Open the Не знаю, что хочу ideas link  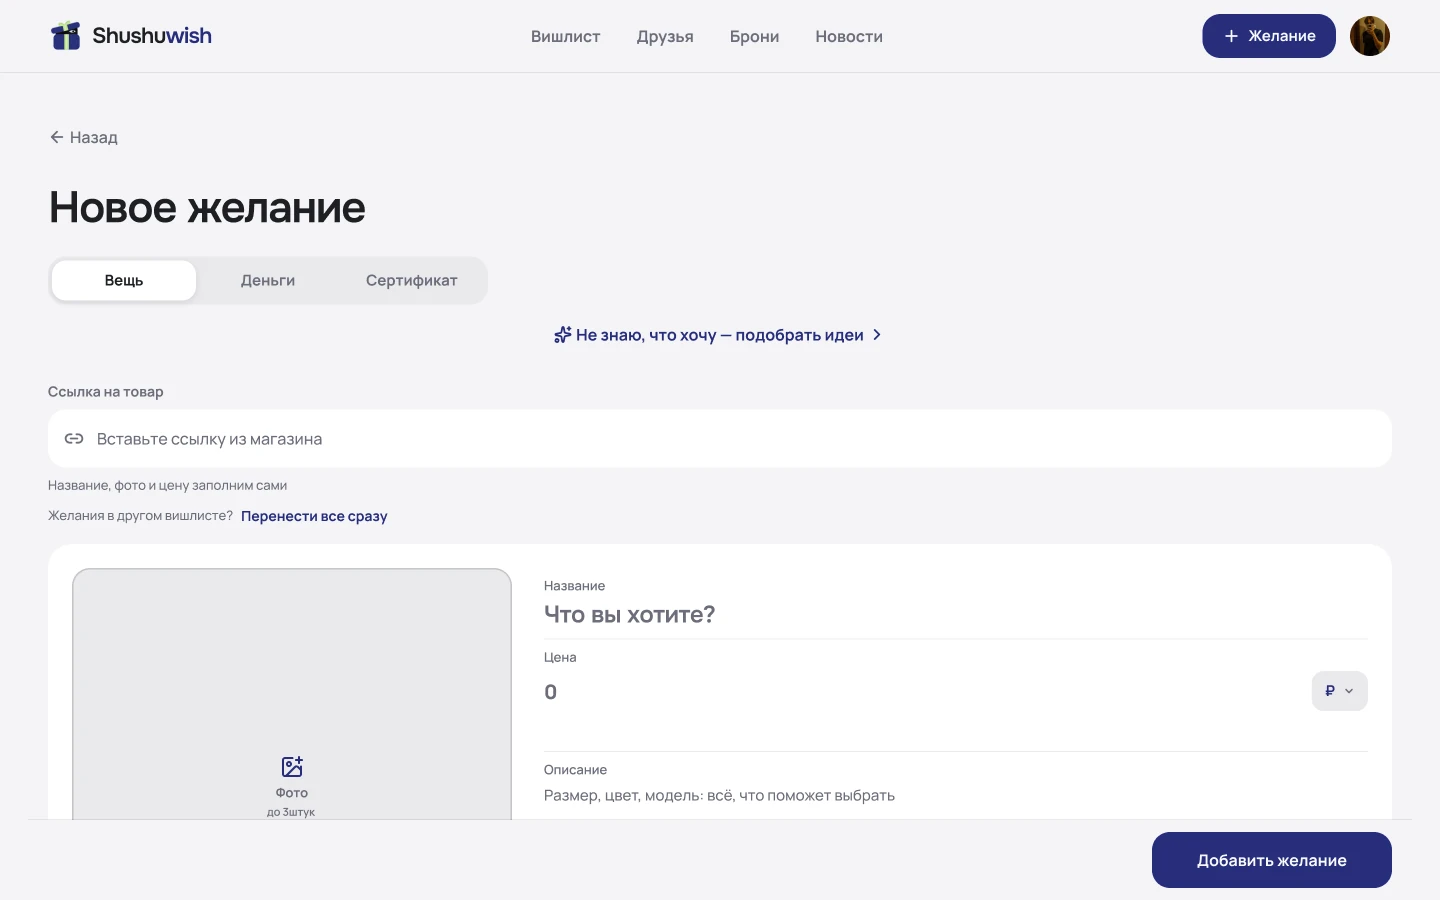pyautogui.click(x=718, y=335)
